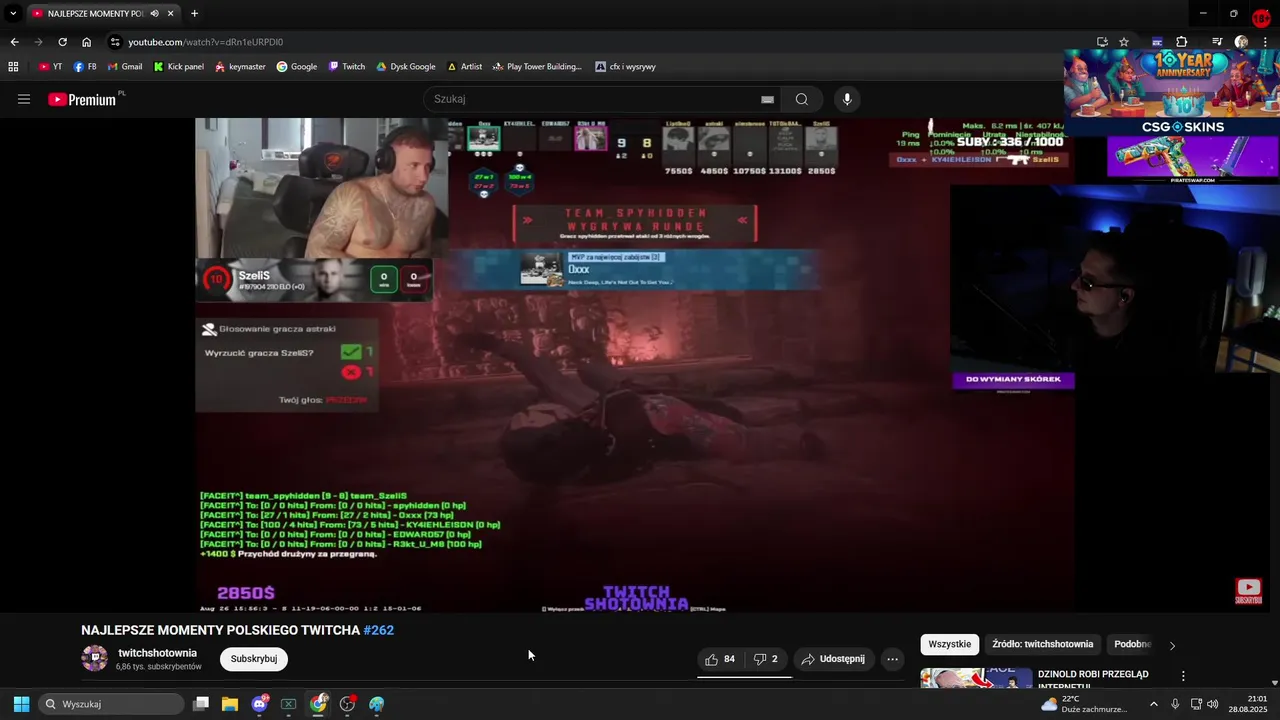Select the Źródło: twitchshotownia chip
Image resolution: width=1280 pixels, height=720 pixels.
pyautogui.click(x=1043, y=644)
